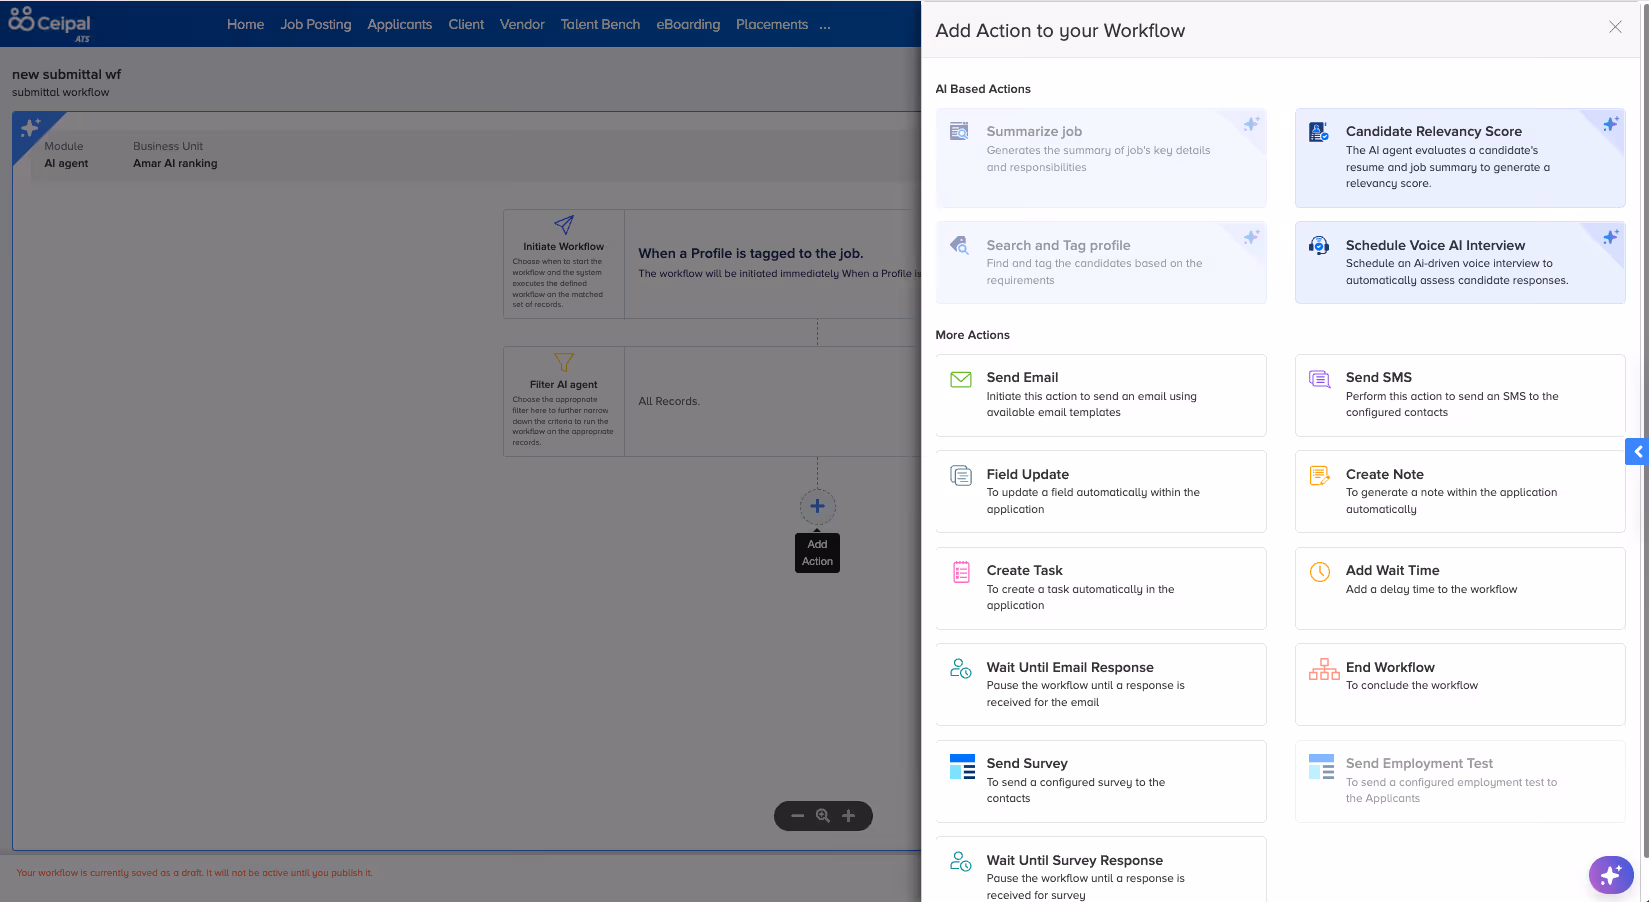Click the End Workflow hierarchy icon
Image resolution: width=1649 pixels, height=902 pixels.
pos(1324,669)
